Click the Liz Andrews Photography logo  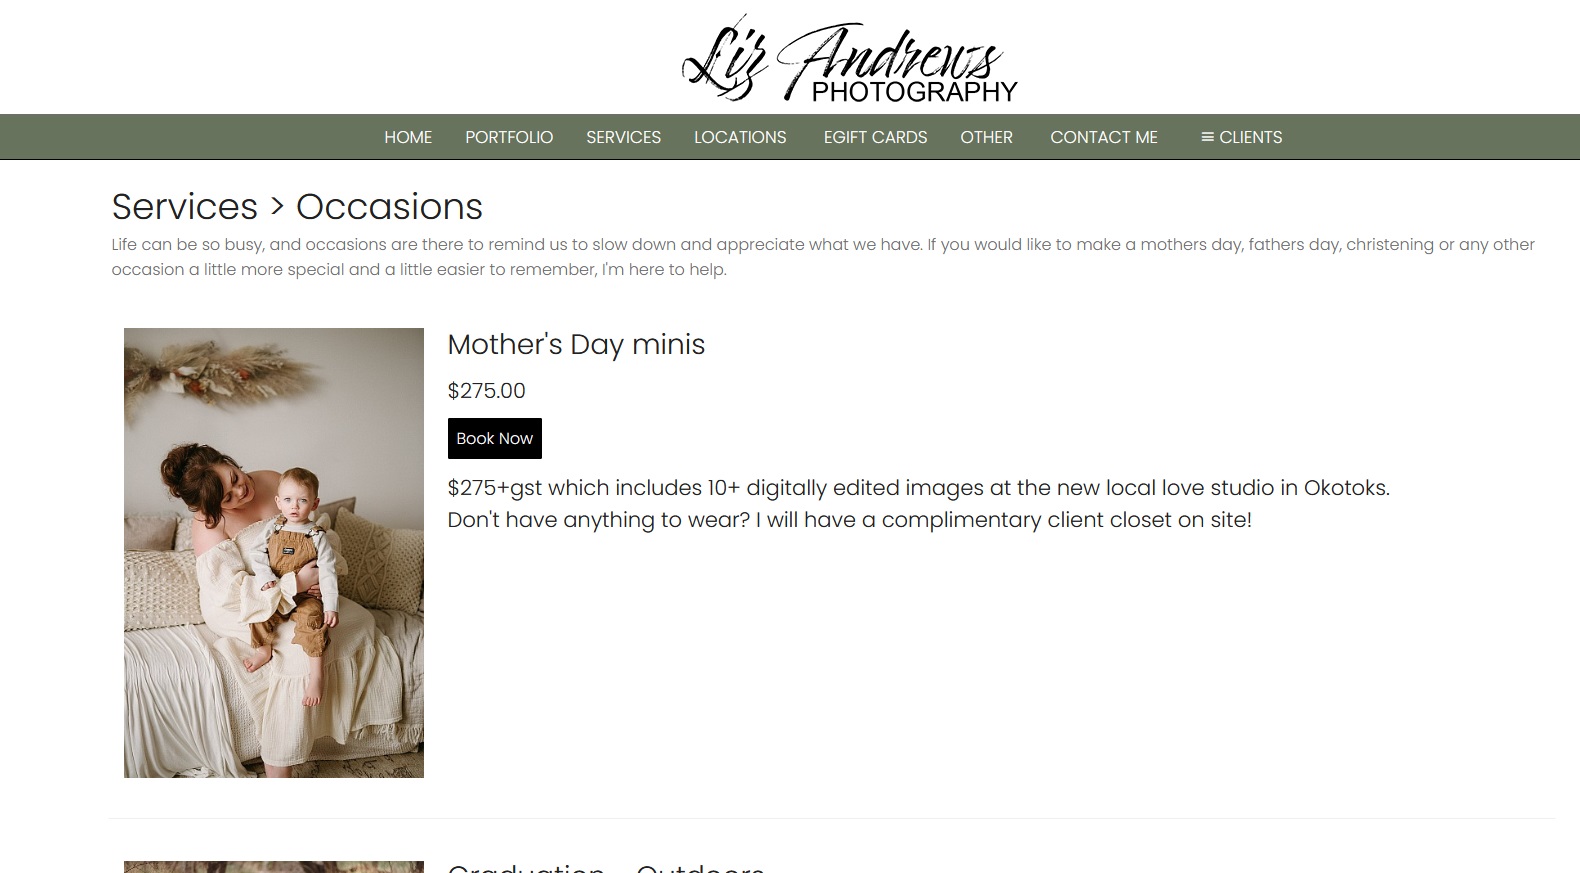(849, 58)
